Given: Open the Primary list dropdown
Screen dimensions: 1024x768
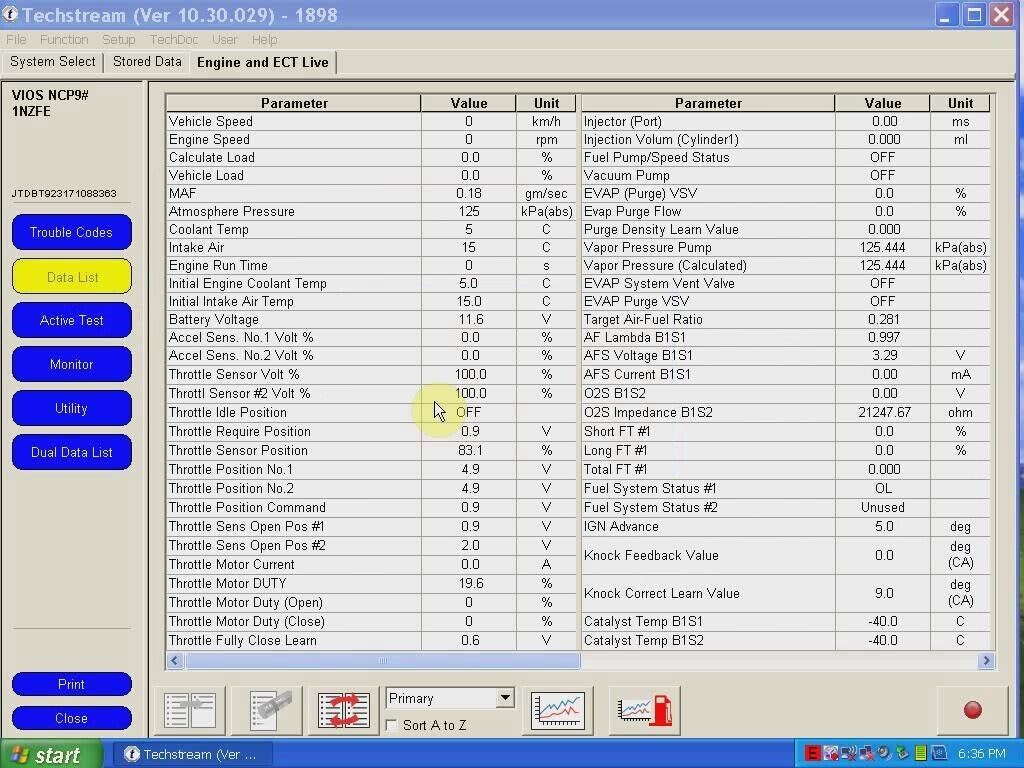Looking at the screenshot, I should tap(504, 698).
